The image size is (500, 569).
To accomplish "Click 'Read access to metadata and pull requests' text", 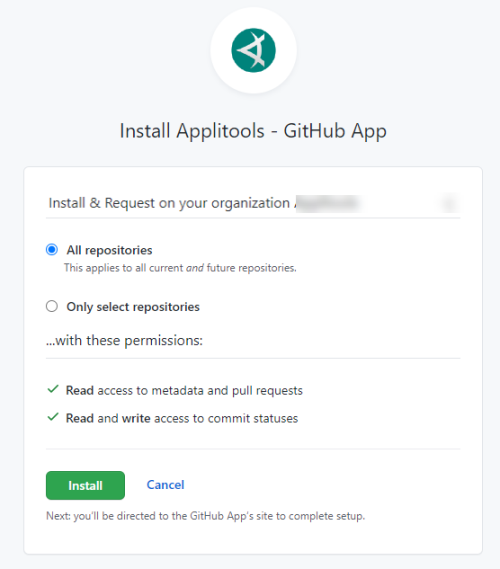I will pyautogui.click(x=184, y=390).
